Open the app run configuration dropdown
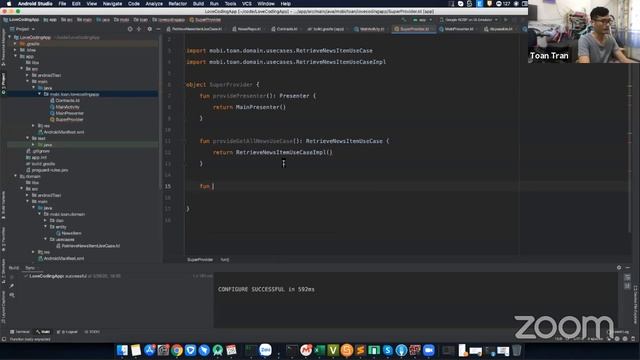Screen dimensions: 640x360 (422, 20)
